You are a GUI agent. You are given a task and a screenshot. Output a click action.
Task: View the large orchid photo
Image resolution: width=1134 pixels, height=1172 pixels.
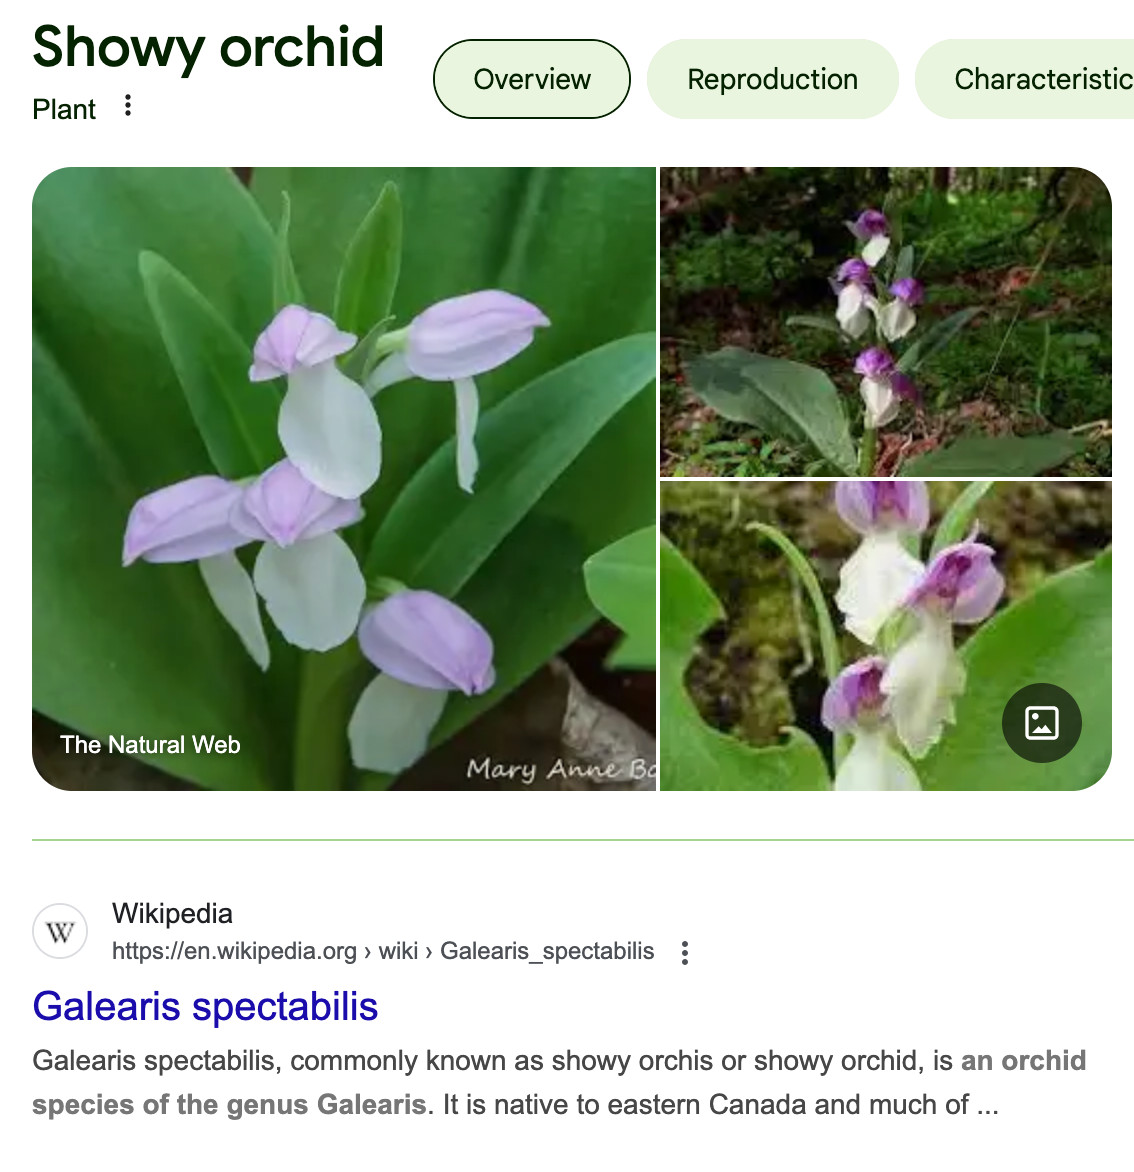[344, 478]
